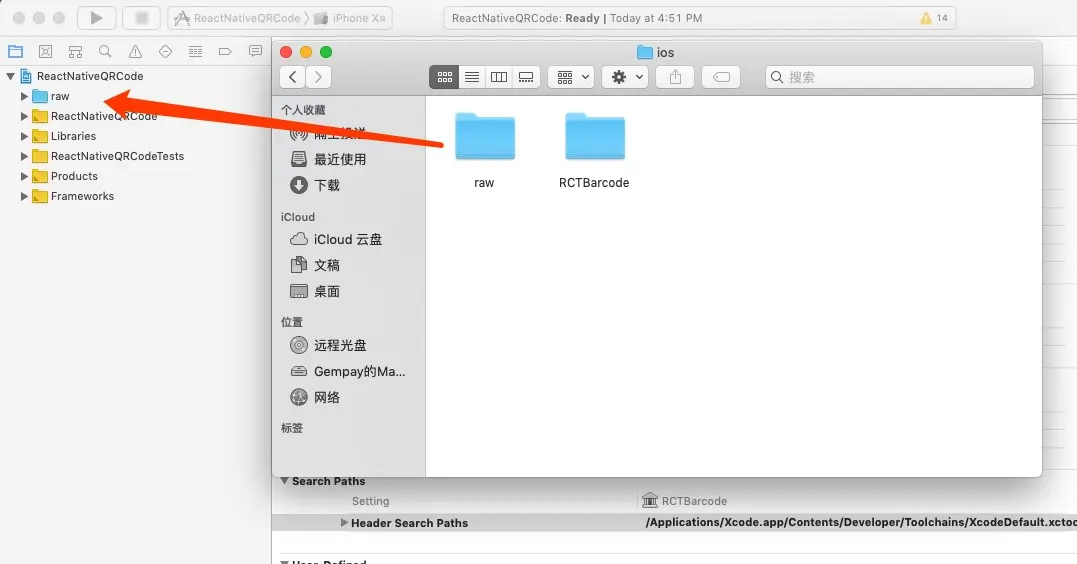This screenshot has width=1077, height=564.
Task: Open 下载 in Finder sidebar
Action: pos(316,185)
